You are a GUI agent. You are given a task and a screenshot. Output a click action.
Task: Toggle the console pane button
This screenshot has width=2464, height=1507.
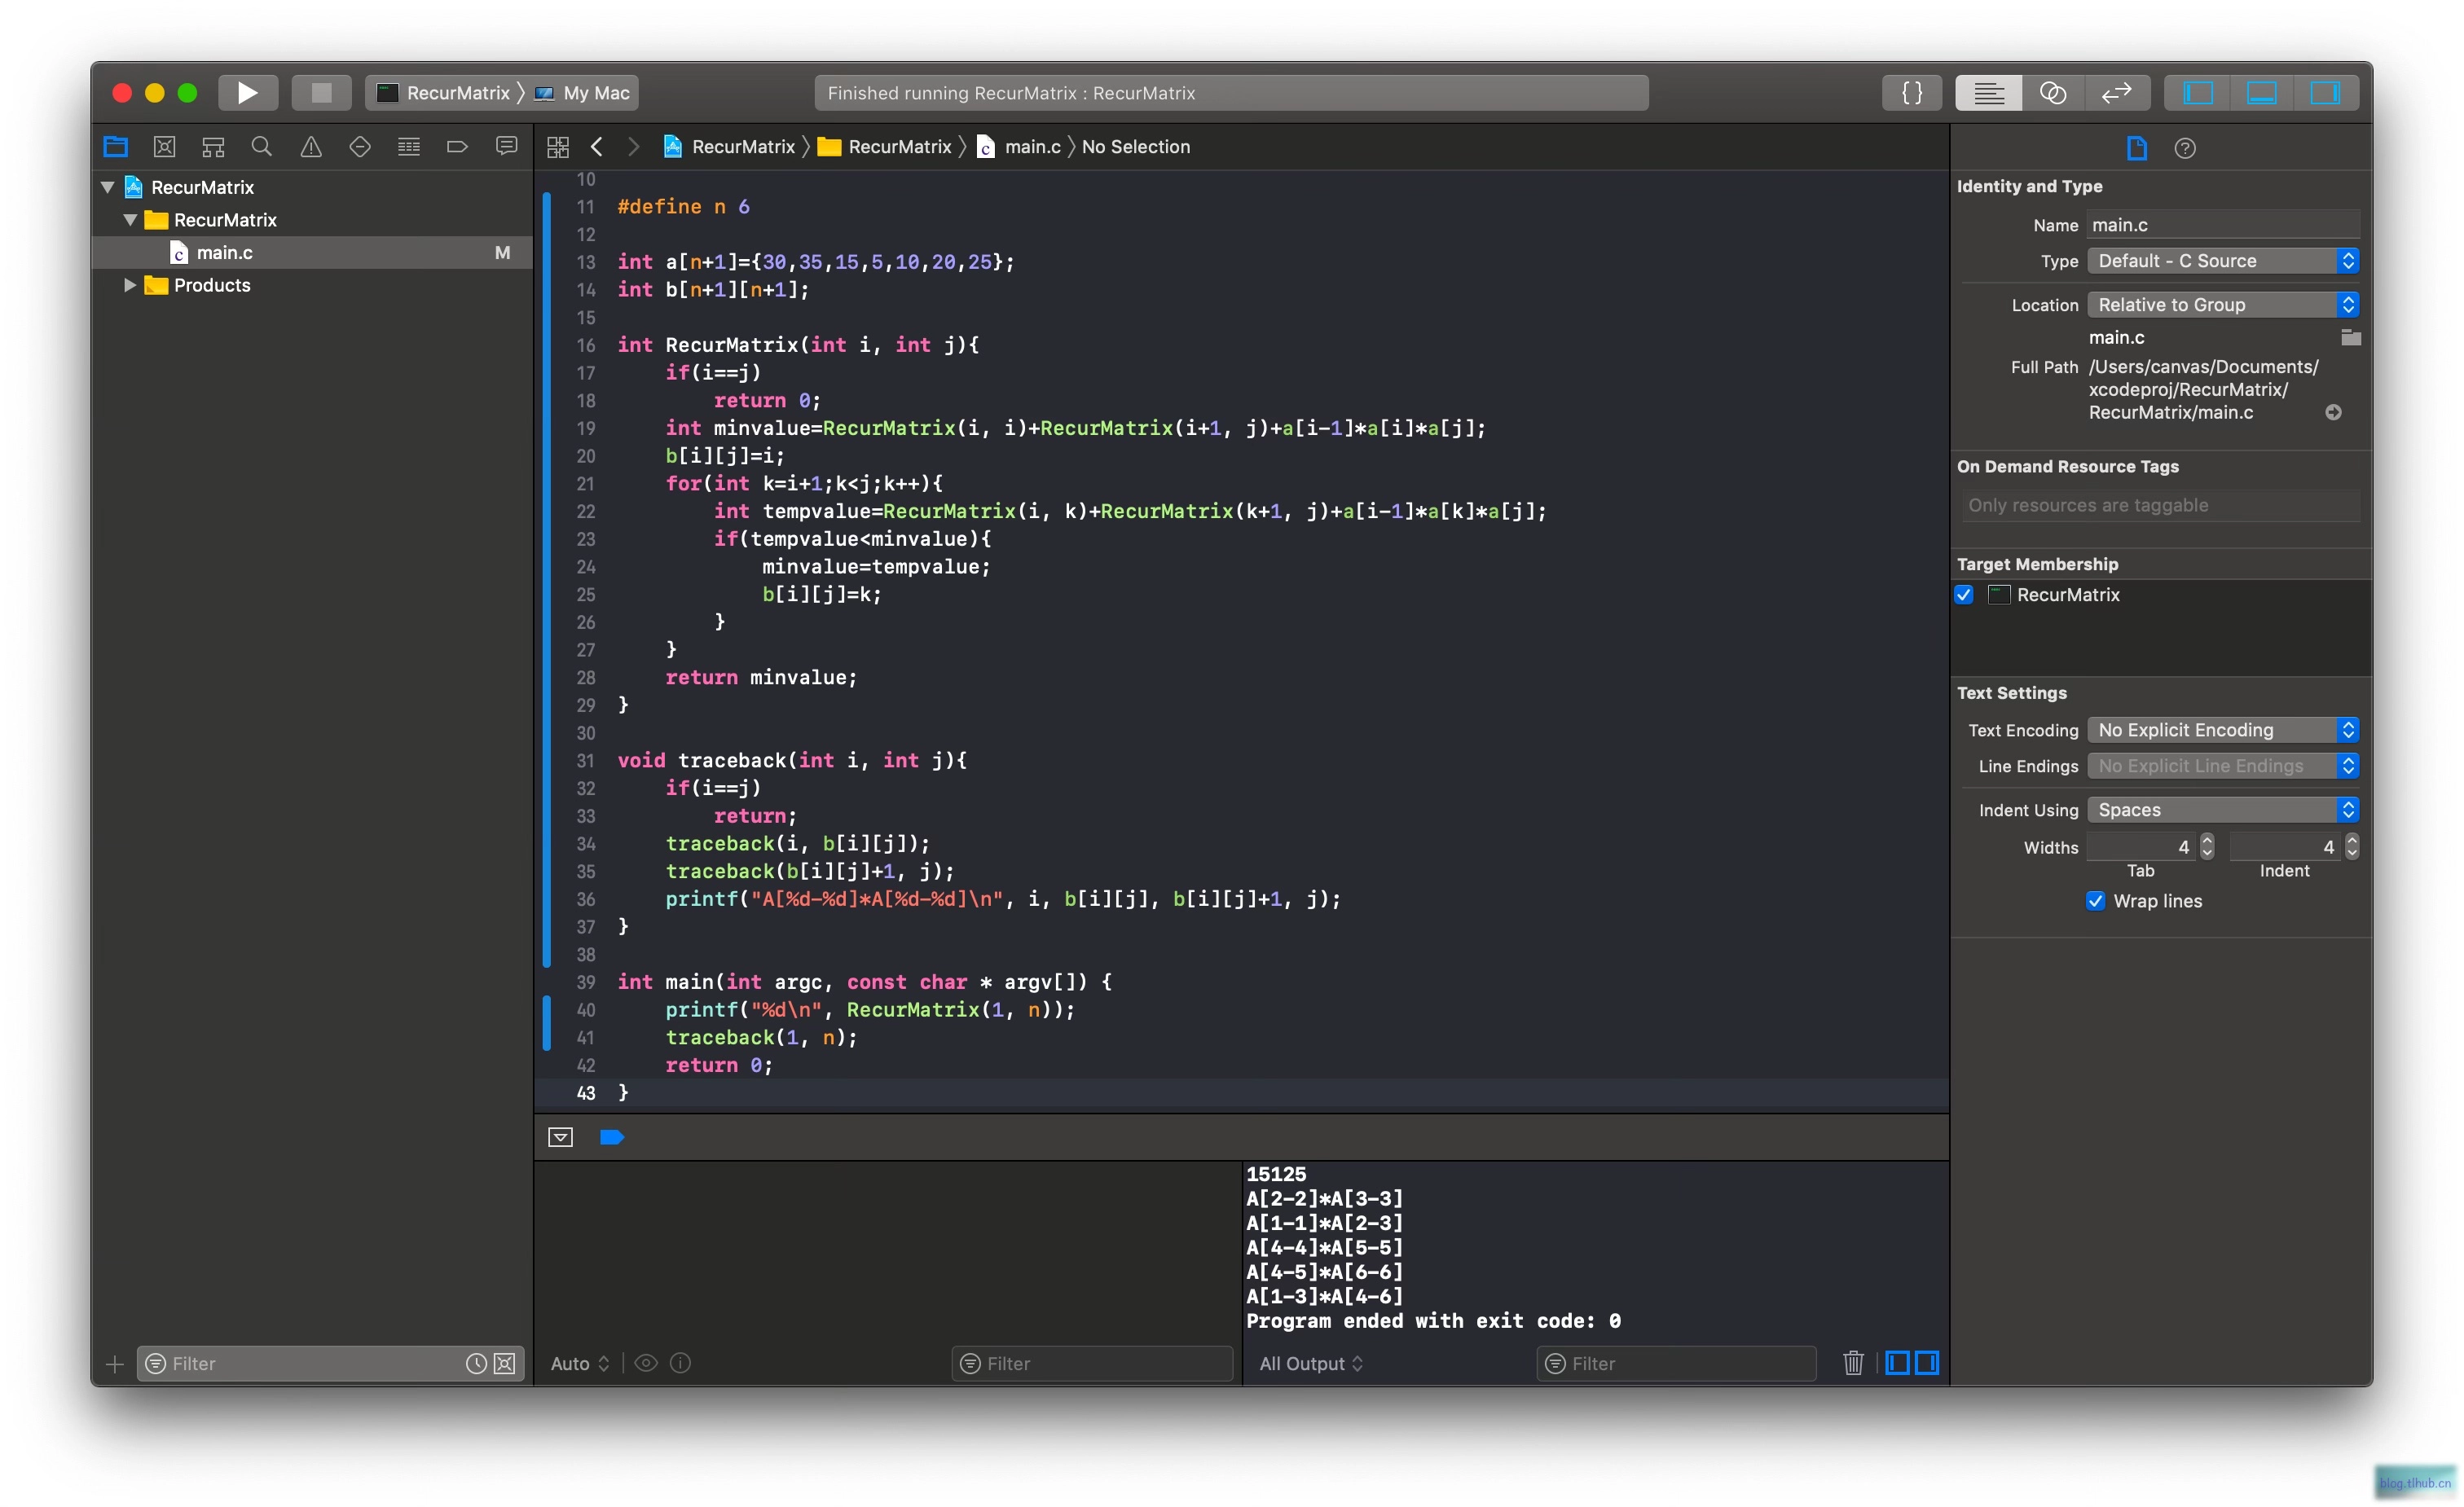(x=1926, y=1362)
